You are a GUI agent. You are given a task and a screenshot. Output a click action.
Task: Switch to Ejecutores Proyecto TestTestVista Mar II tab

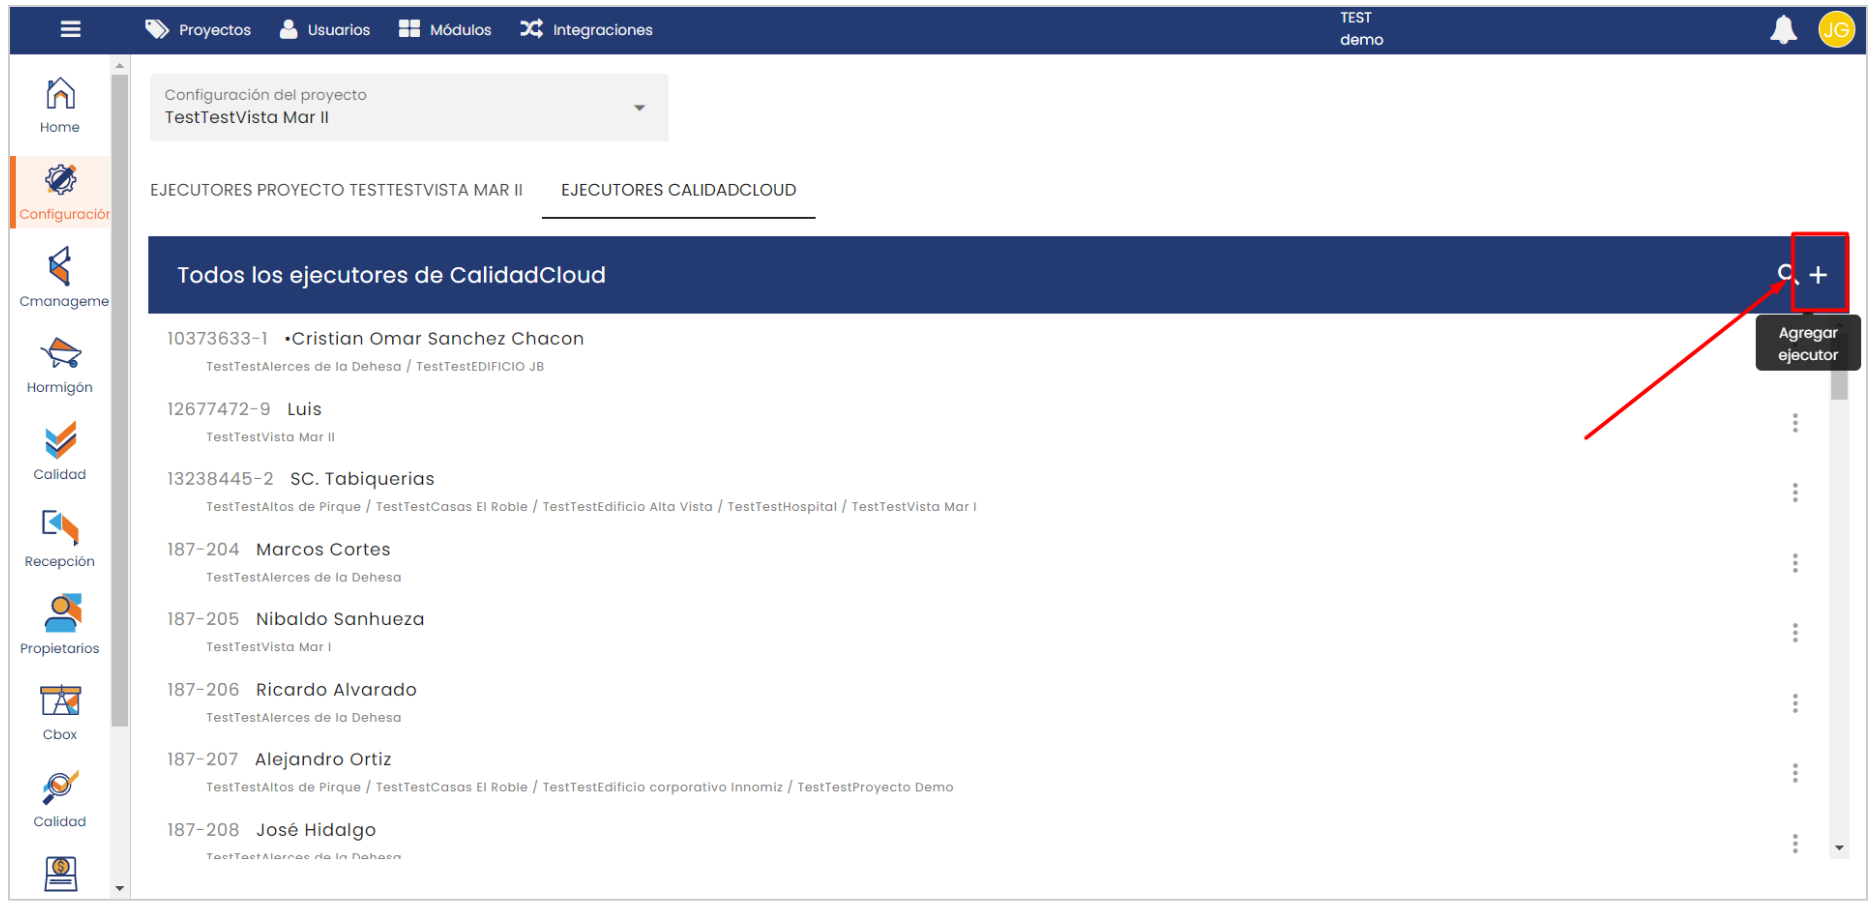tap(336, 190)
